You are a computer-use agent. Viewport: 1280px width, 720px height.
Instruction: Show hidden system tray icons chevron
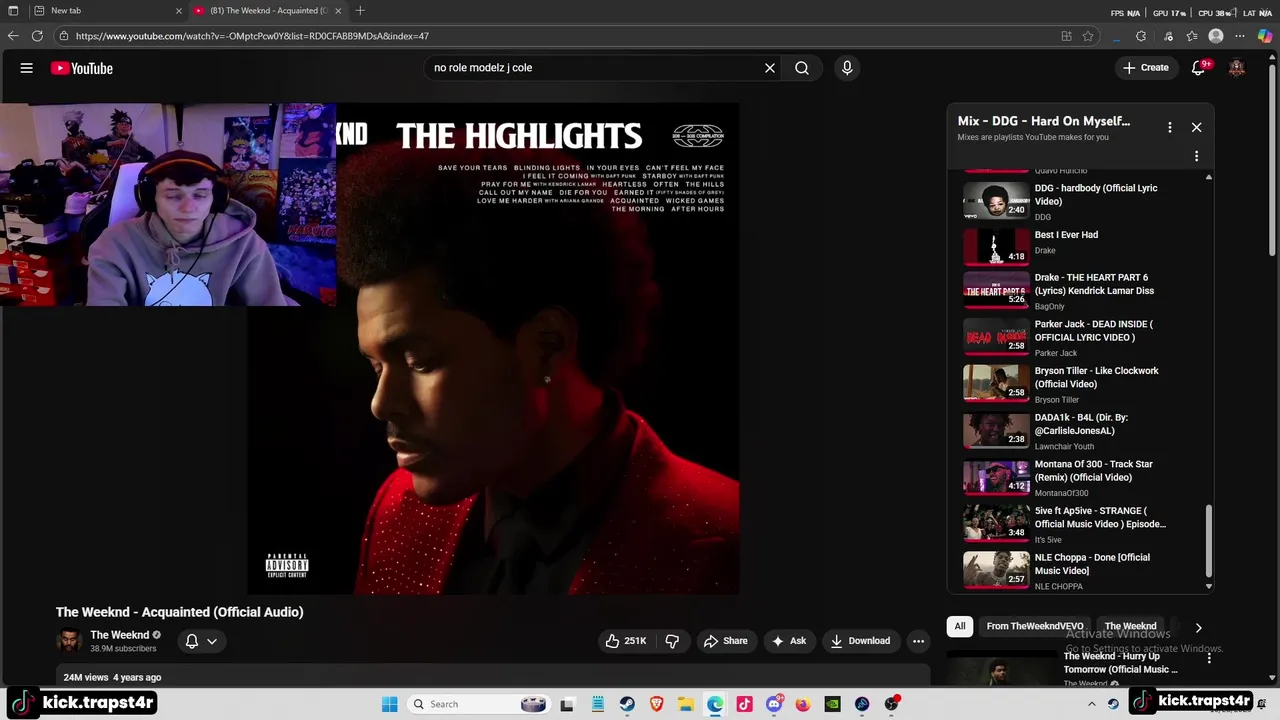pyautogui.click(x=1091, y=704)
